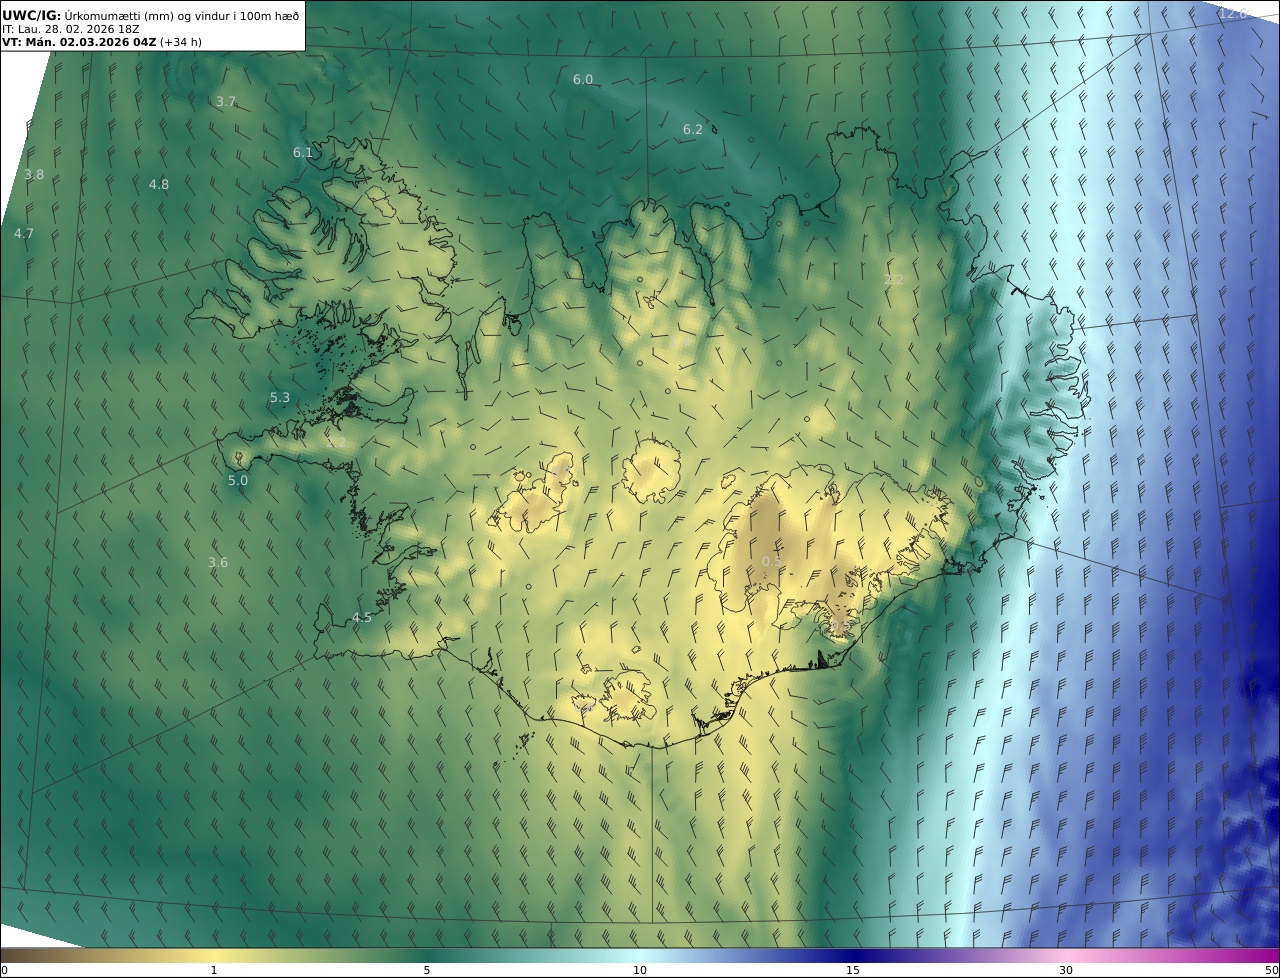Click the initial time "IT: Lau. 28. 02. 2026 18Z"
The image size is (1280, 978).
click(x=71, y=29)
